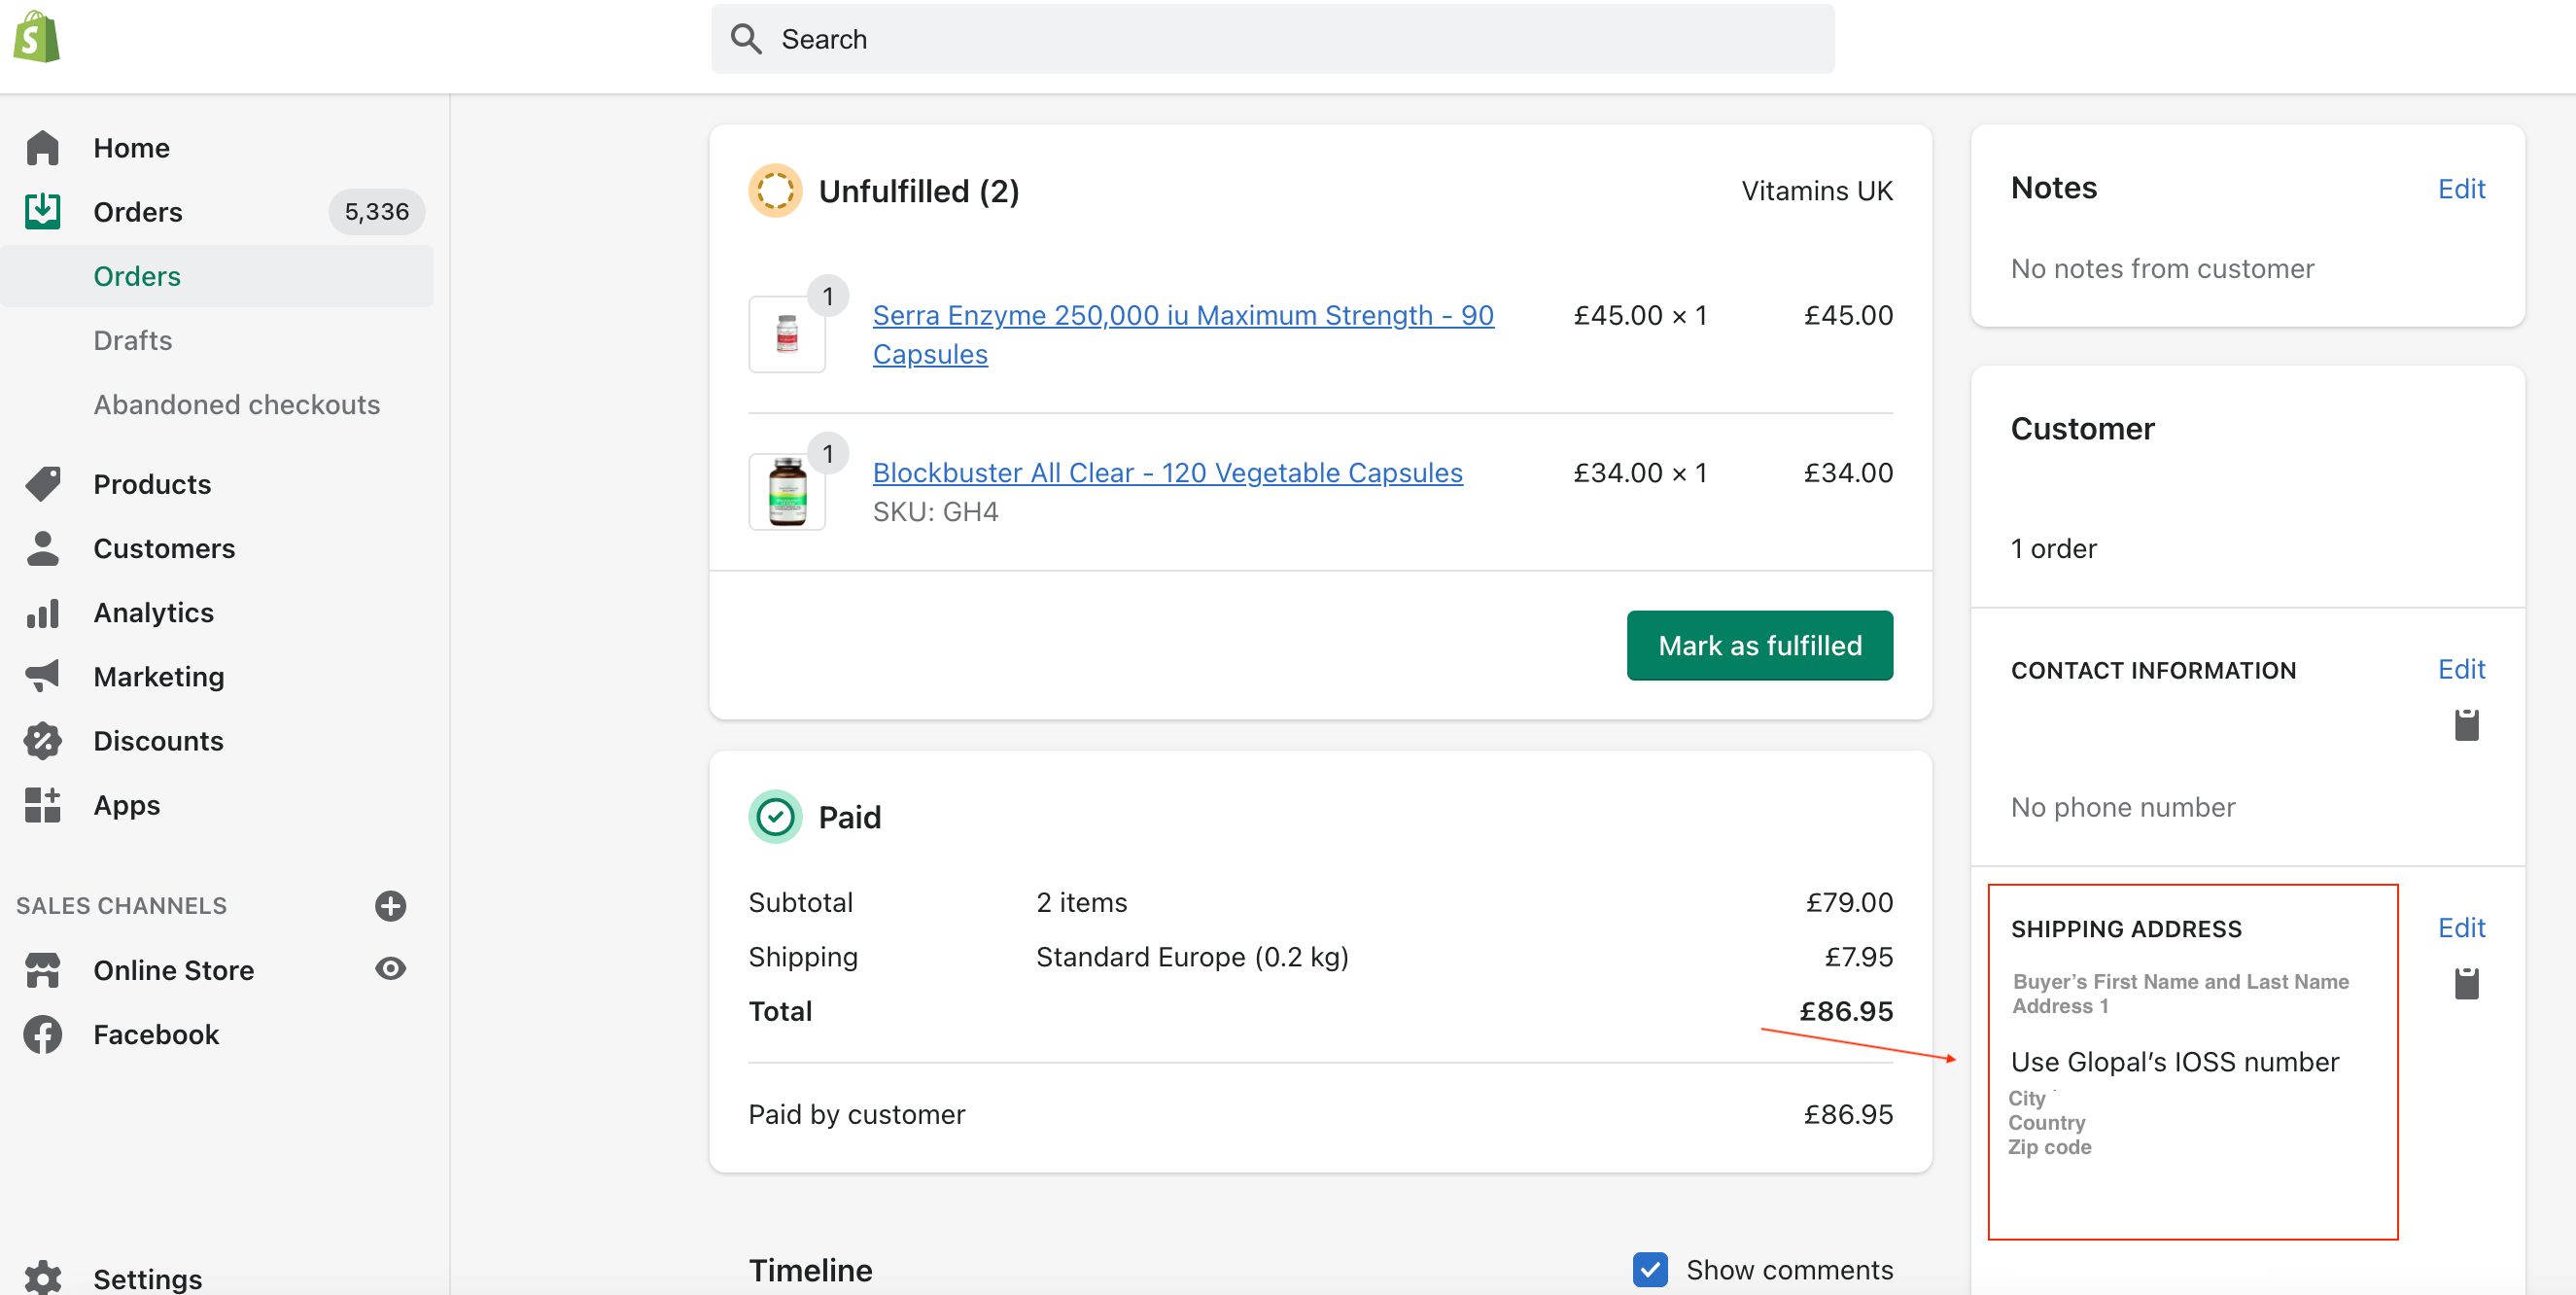The width and height of the screenshot is (2576, 1295).
Task: Copy contact information with clipboard icon
Action: point(2466,725)
